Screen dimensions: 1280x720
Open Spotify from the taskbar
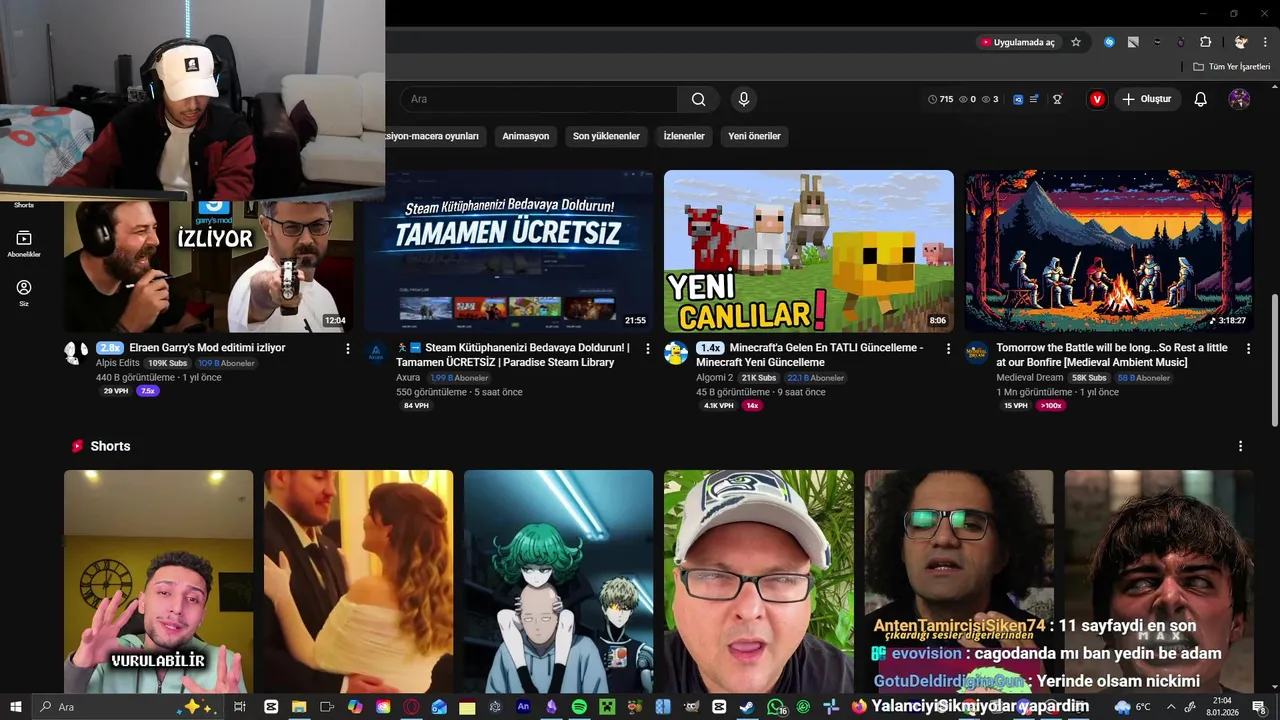pos(579,707)
